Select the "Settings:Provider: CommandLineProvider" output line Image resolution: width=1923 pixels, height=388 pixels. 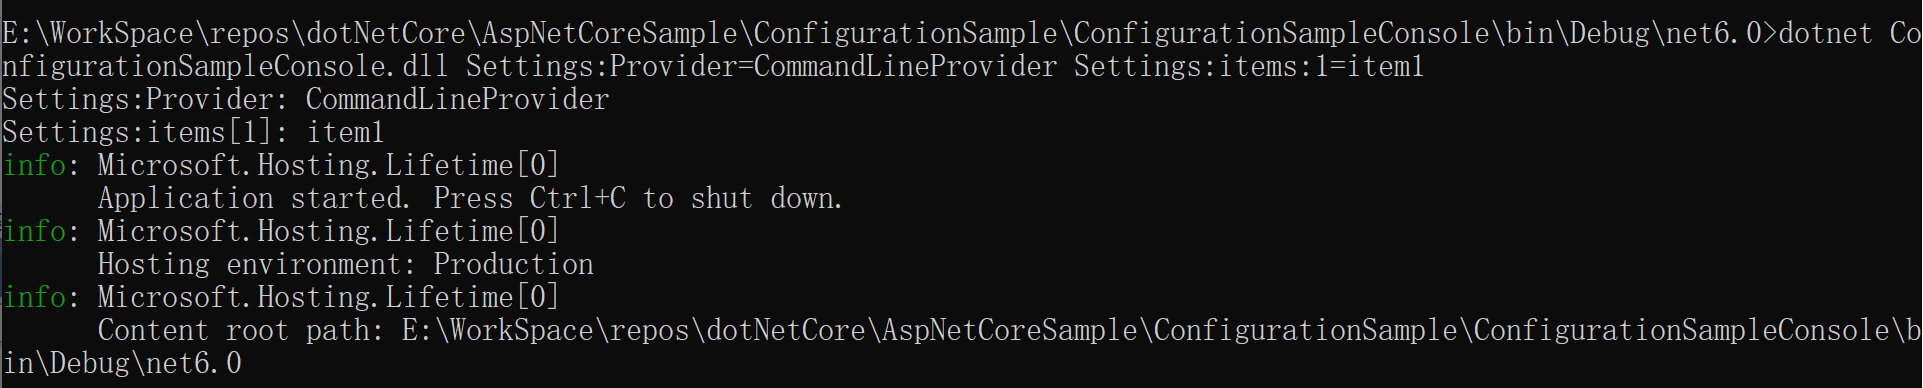point(306,99)
